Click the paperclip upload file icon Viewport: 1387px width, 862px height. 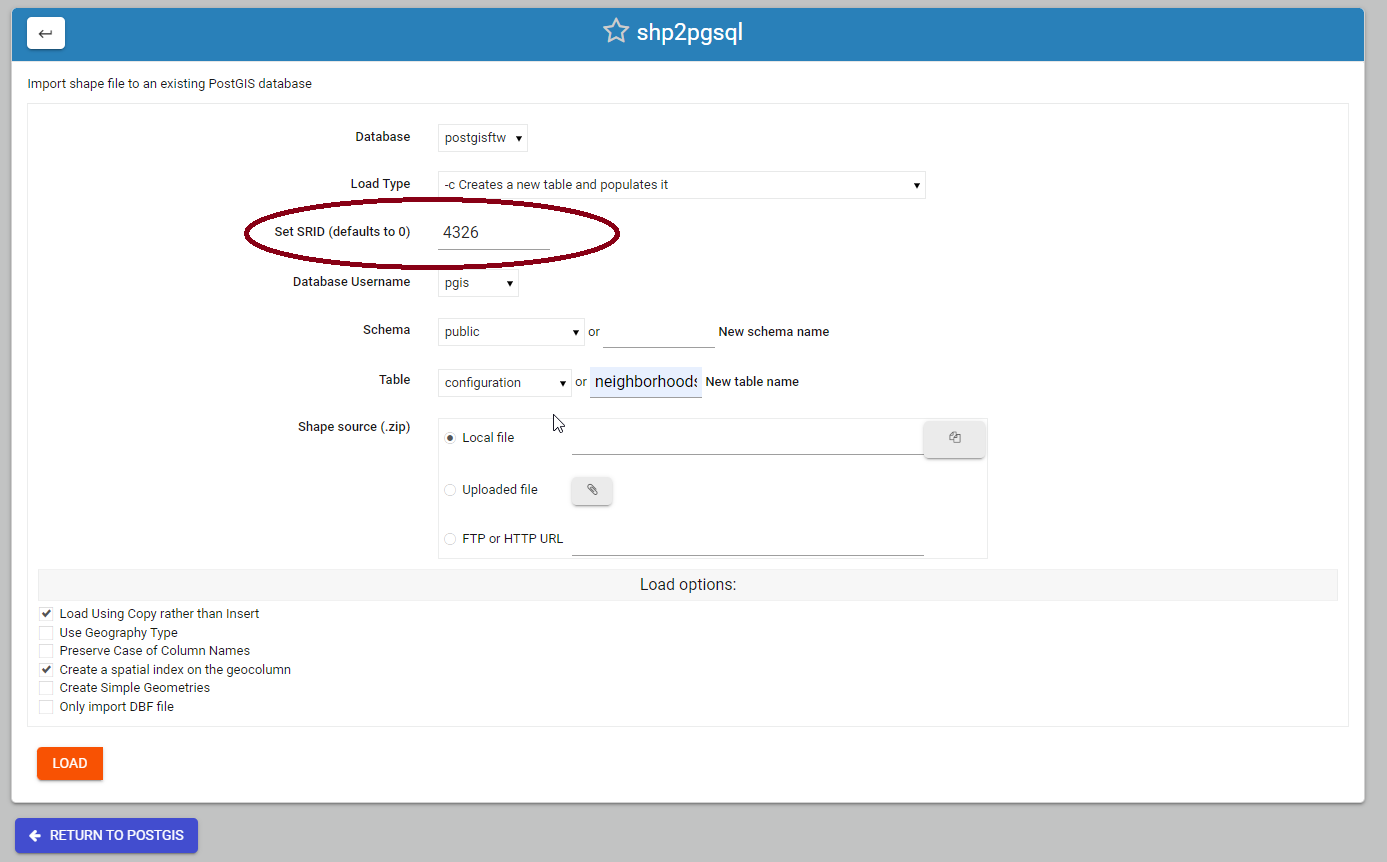[x=591, y=490]
